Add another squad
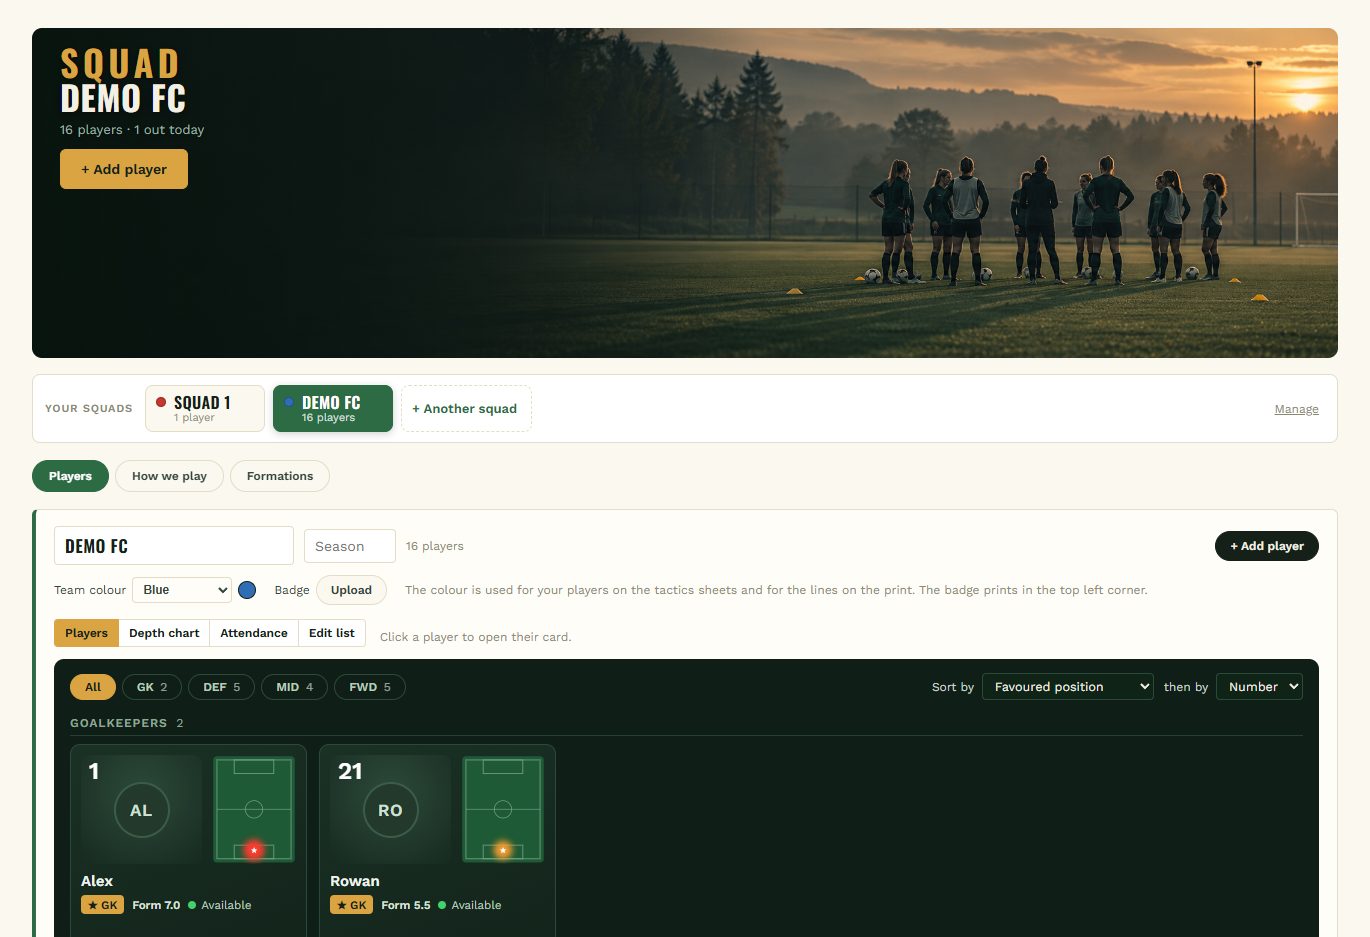Image resolution: width=1370 pixels, height=937 pixels. [x=466, y=409]
